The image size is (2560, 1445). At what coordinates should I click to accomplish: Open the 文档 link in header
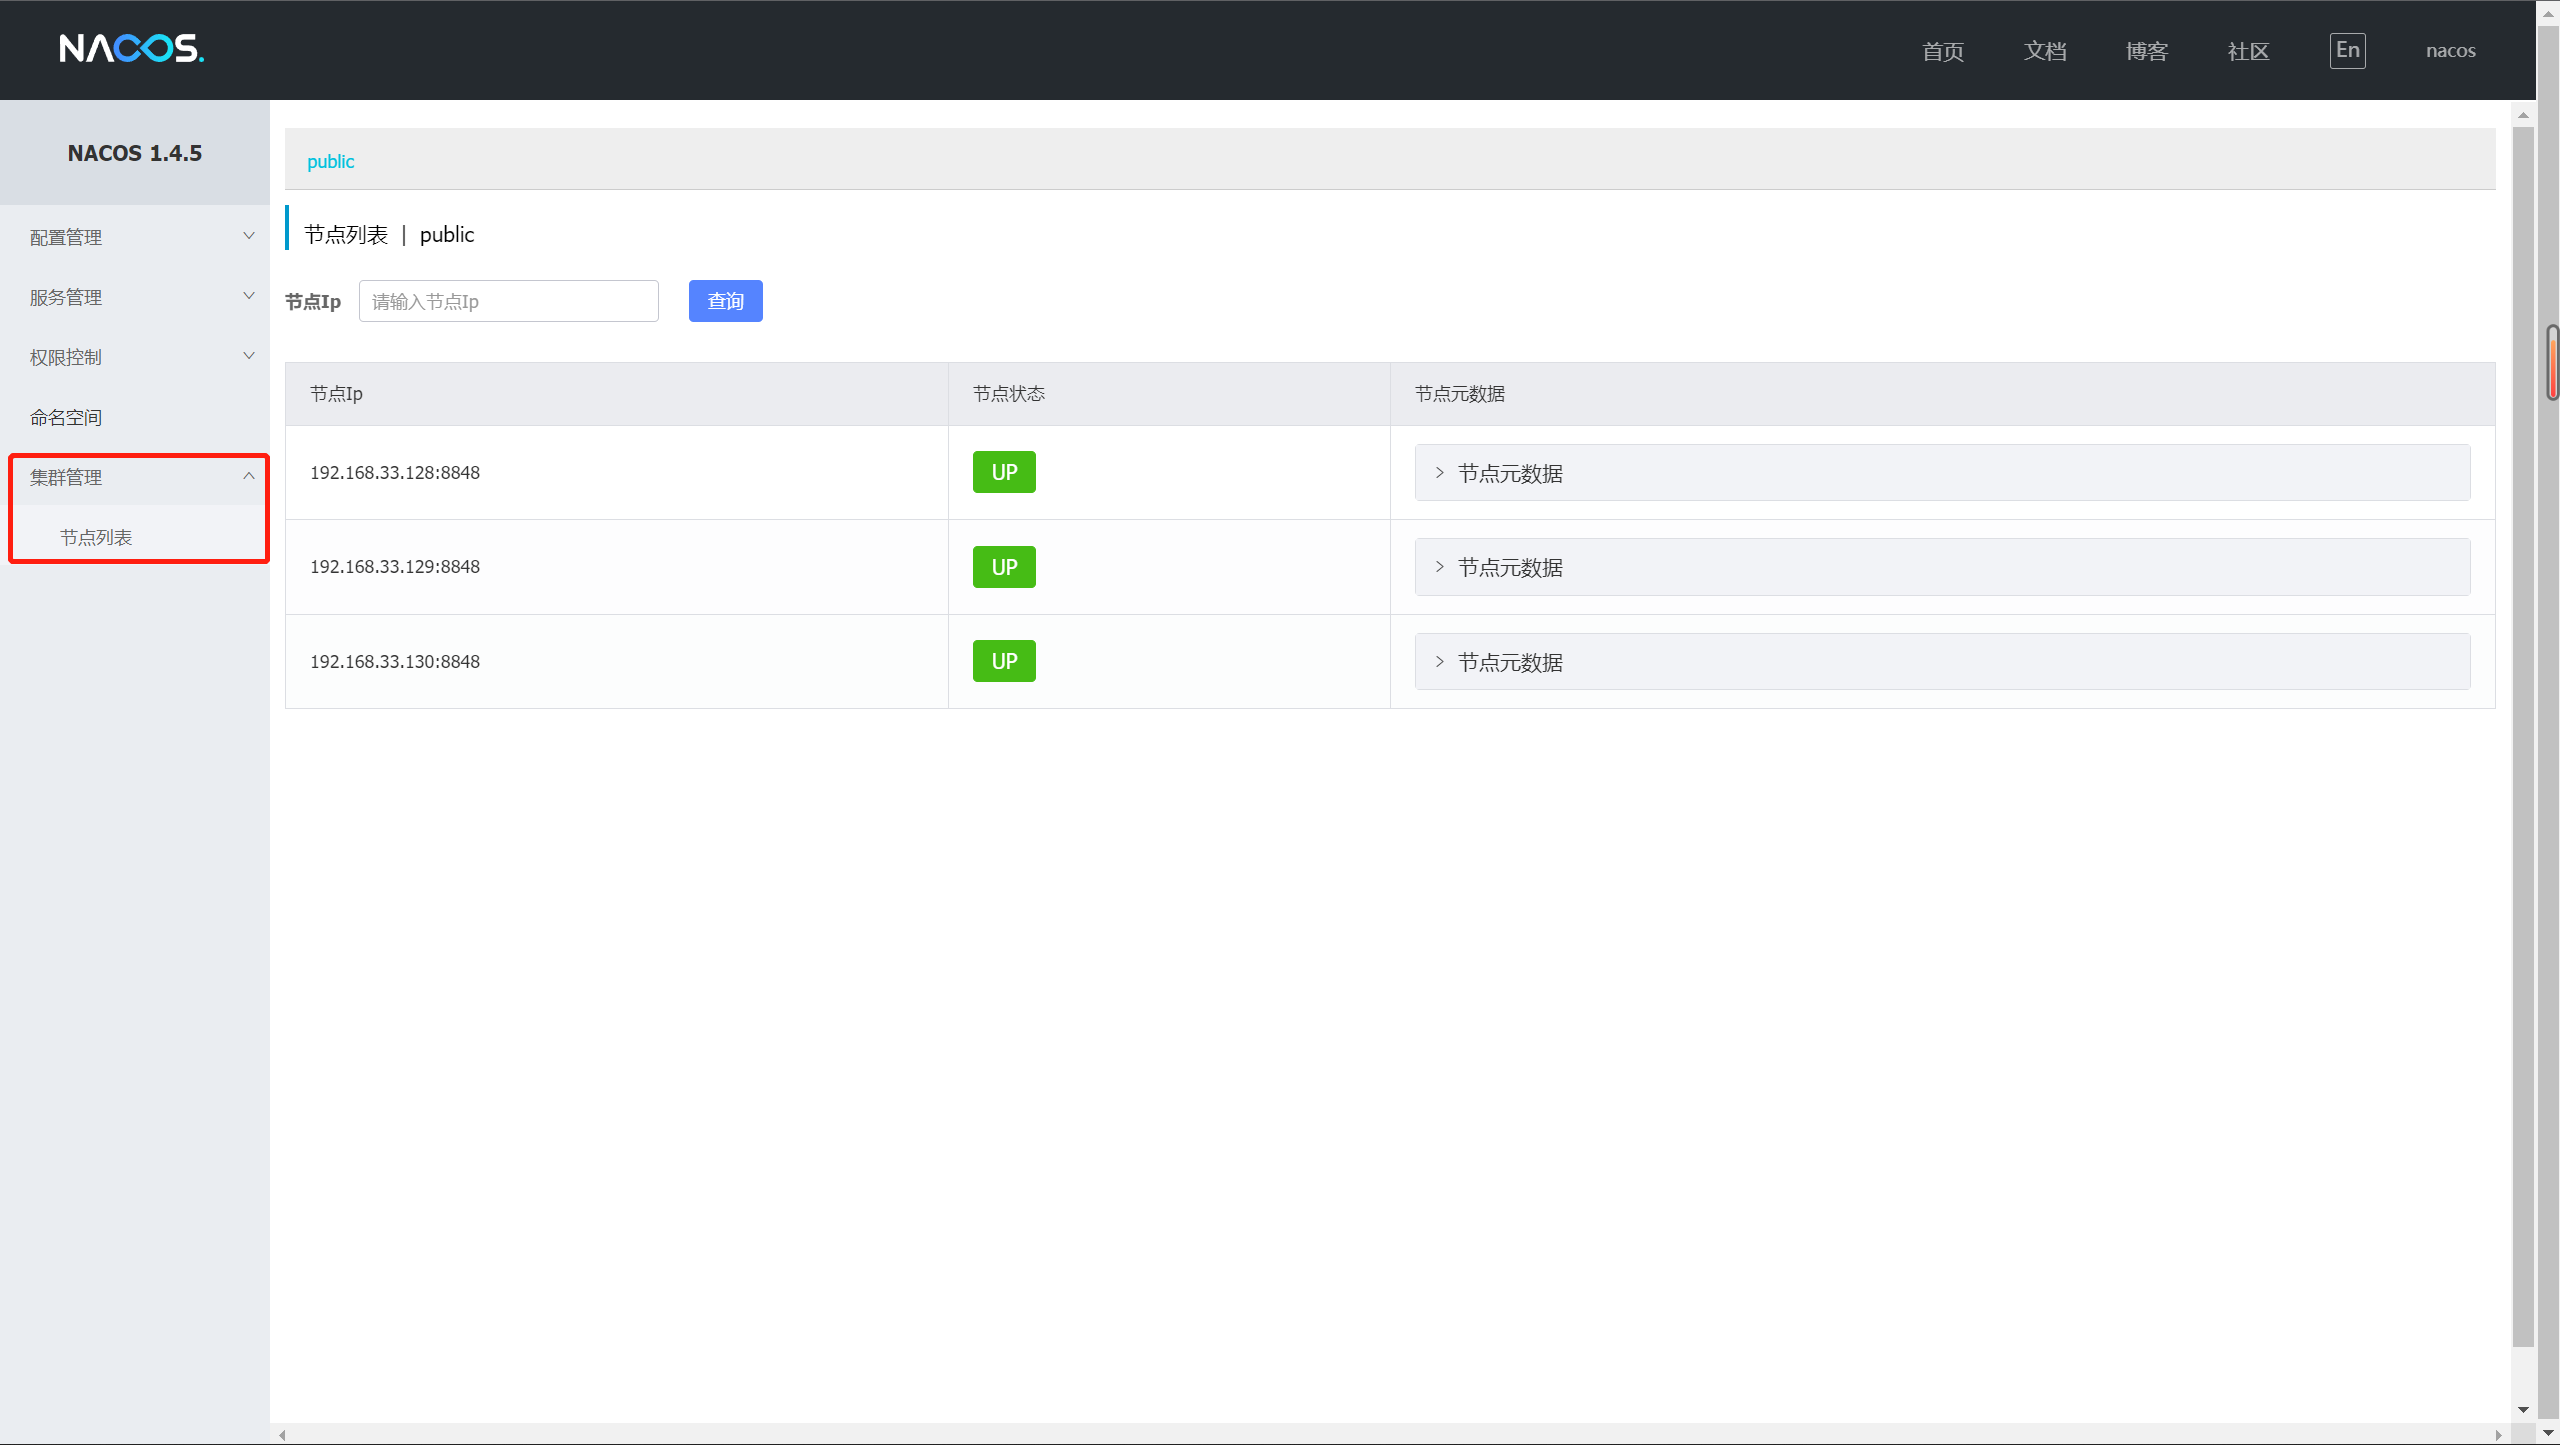tap(2044, 51)
